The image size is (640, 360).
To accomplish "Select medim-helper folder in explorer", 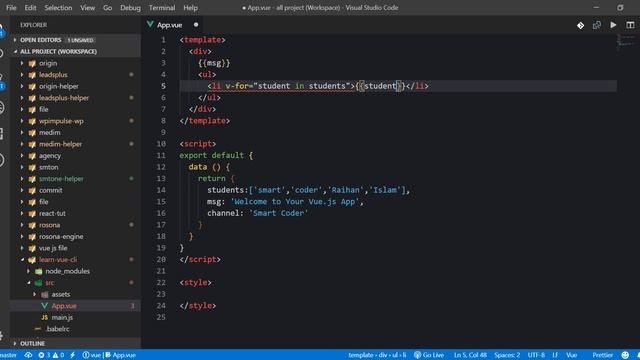I will pyautogui.click(x=60, y=144).
